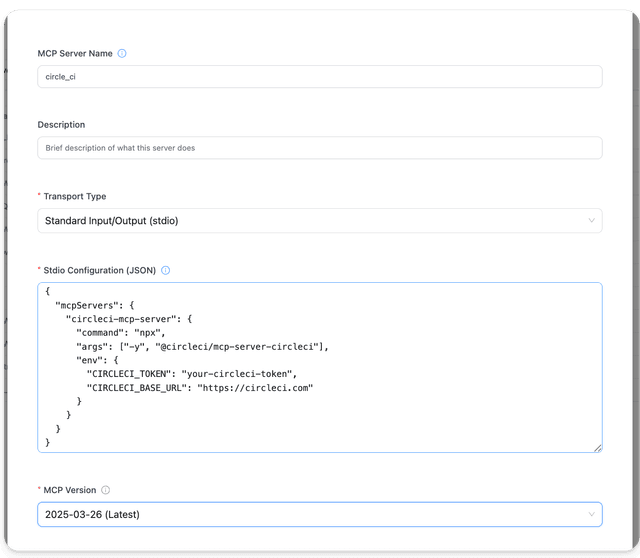Click the Stdio Configuration (JSON) label
The width and height of the screenshot is (640, 558).
pyautogui.click(x=100, y=270)
